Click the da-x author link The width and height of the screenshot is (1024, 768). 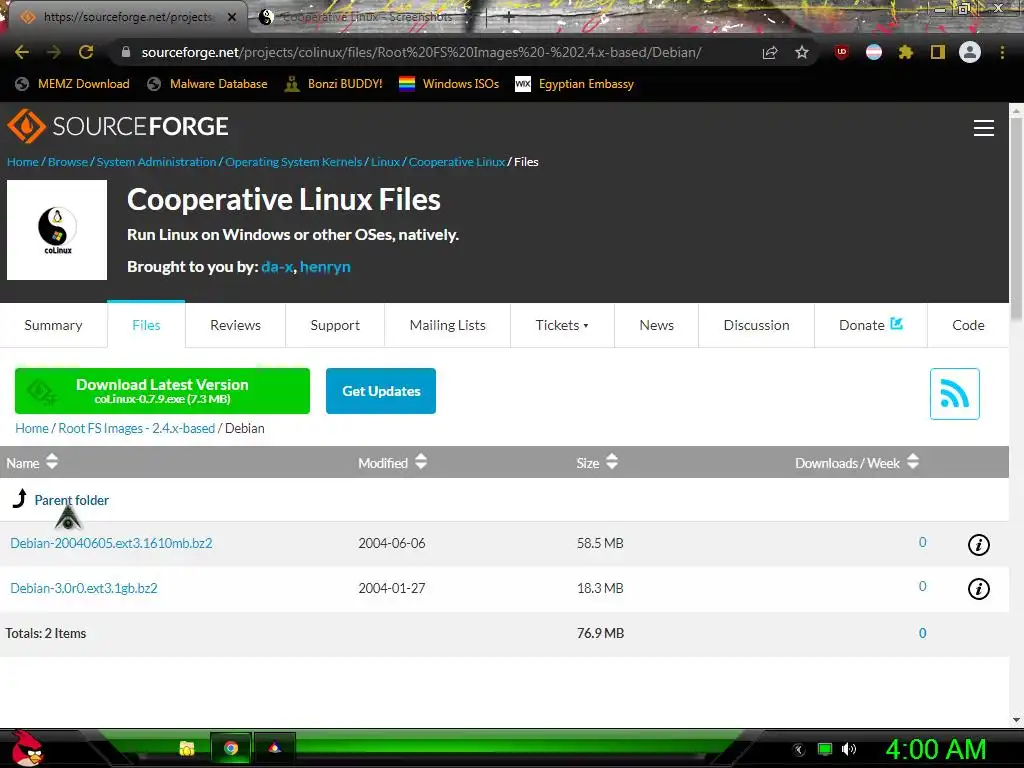pyautogui.click(x=277, y=266)
